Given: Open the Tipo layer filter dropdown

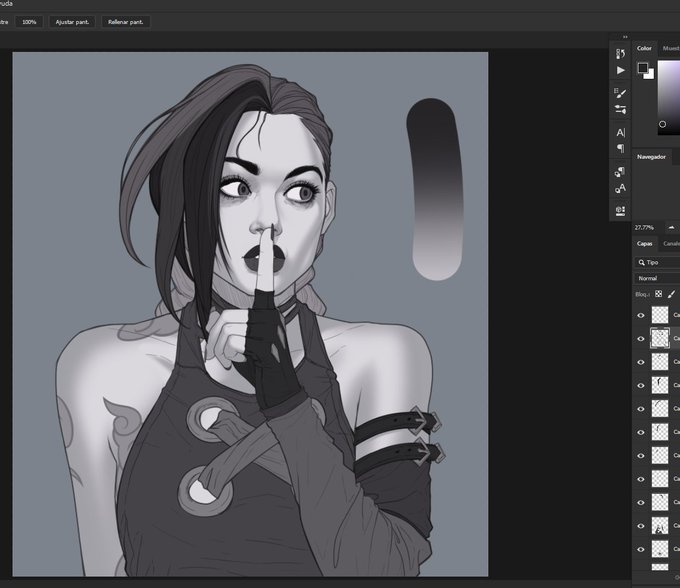Looking at the screenshot, I should pyautogui.click(x=657, y=262).
